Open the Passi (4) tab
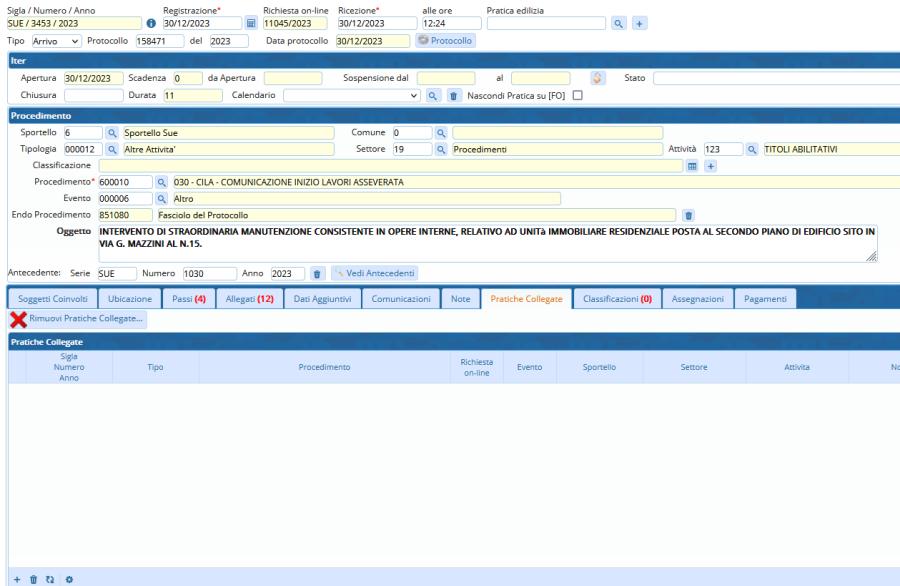This screenshot has width=900, height=586. (189, 299)
